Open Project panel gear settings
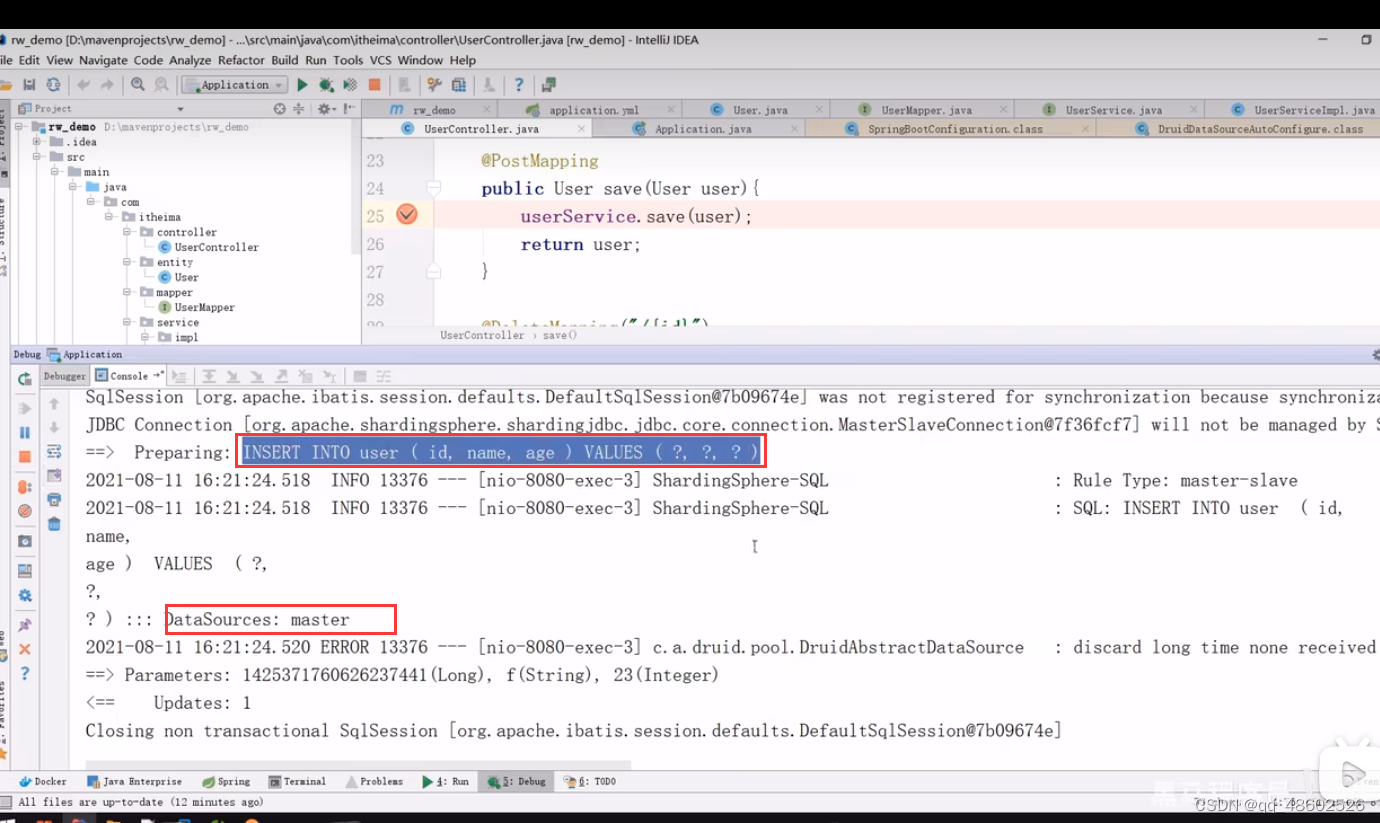The width and height of the screenshot is (1380, 823). 325,109
